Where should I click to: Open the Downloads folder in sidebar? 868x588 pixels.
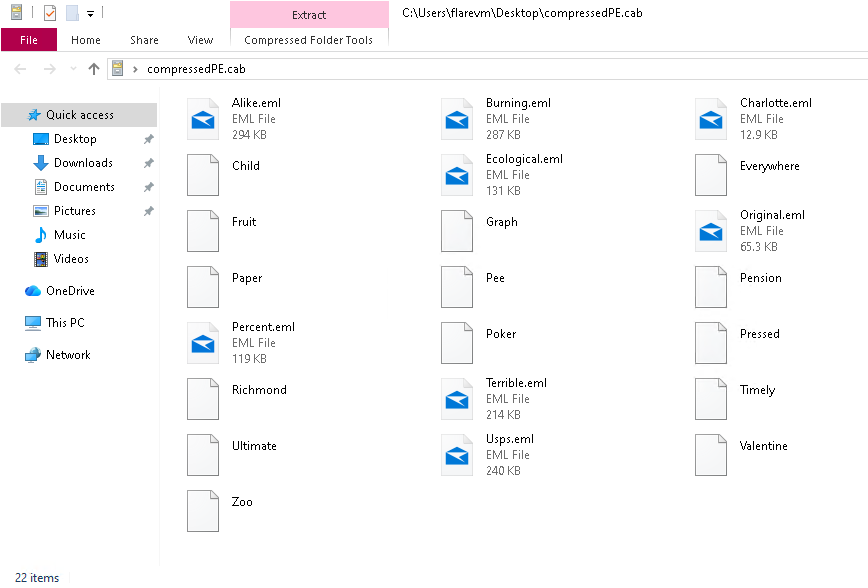tap(82, 163)
